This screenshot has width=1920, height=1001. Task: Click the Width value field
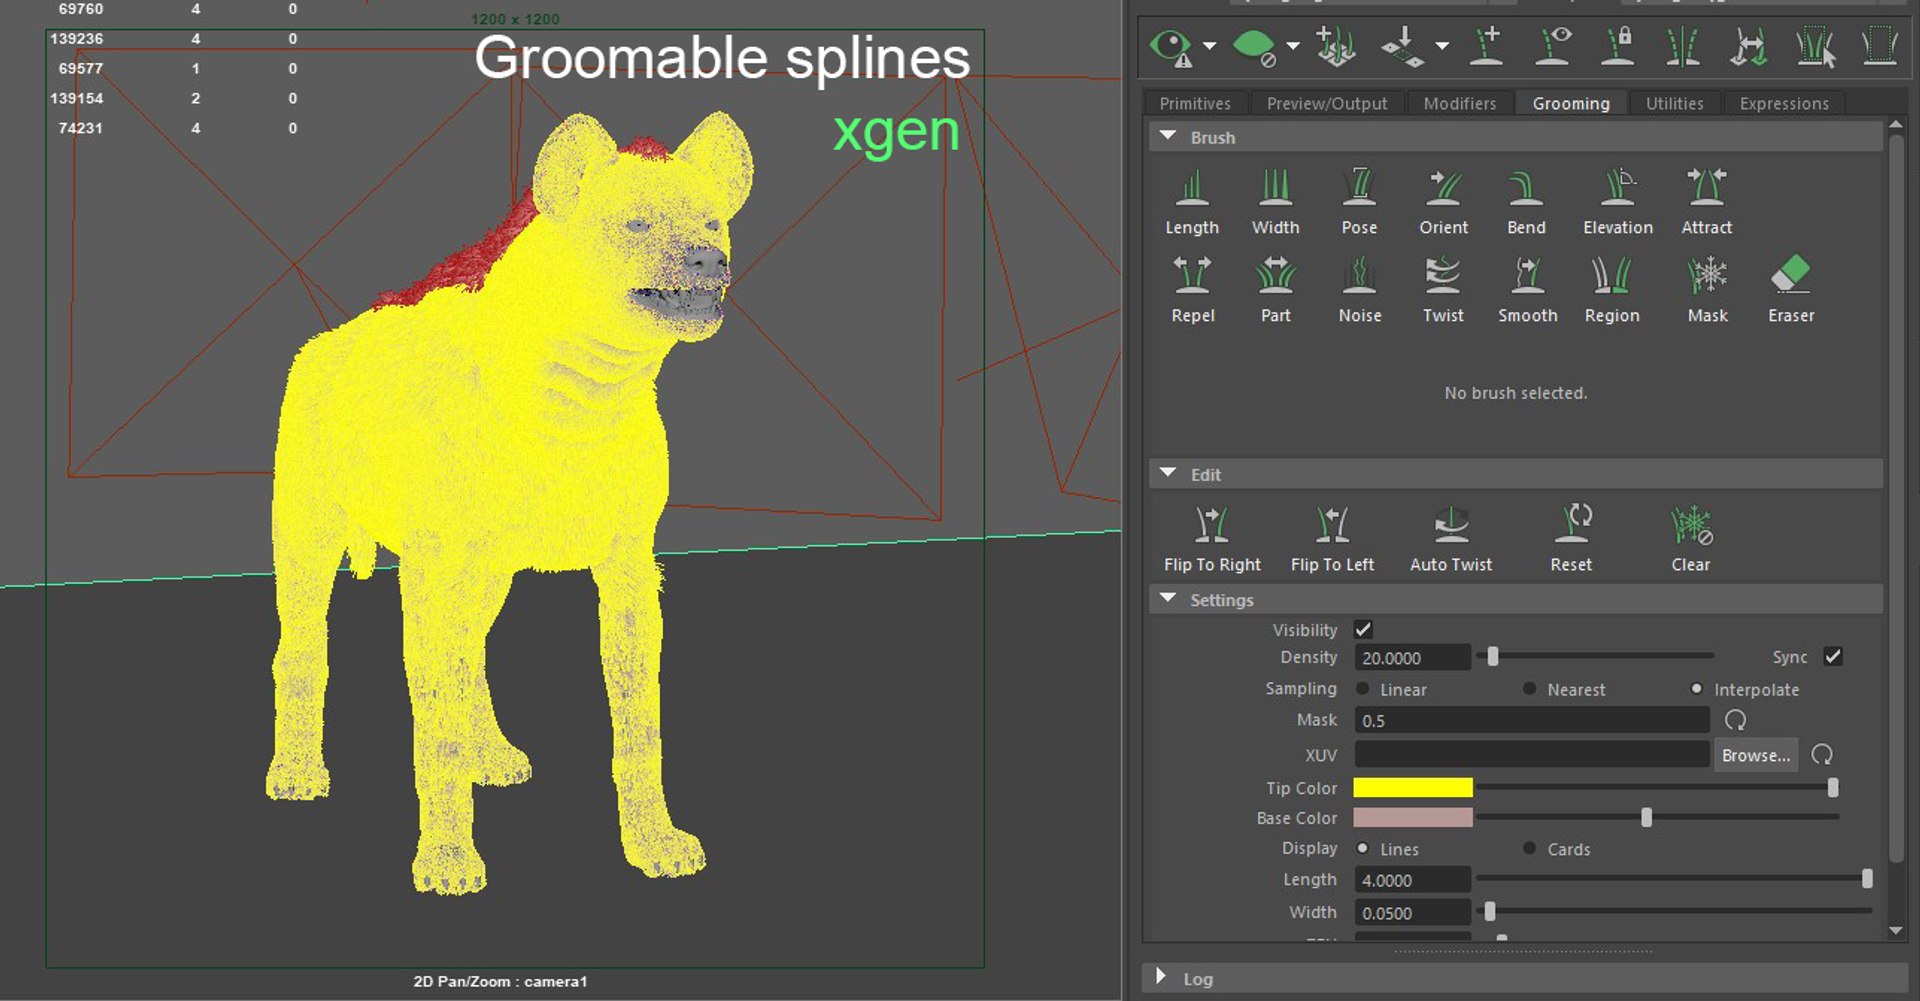(x=1412, y=913)
